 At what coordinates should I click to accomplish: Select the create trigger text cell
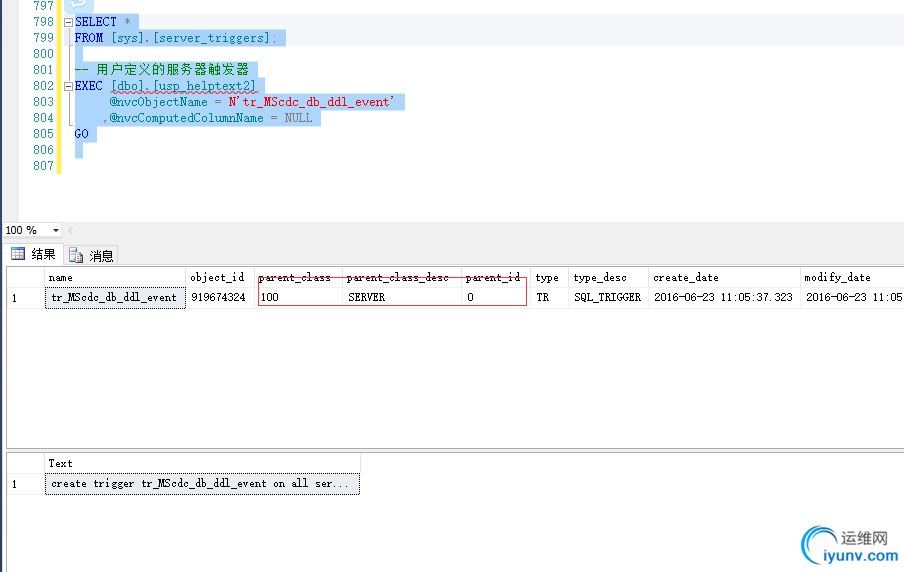[x=202, y=484]
